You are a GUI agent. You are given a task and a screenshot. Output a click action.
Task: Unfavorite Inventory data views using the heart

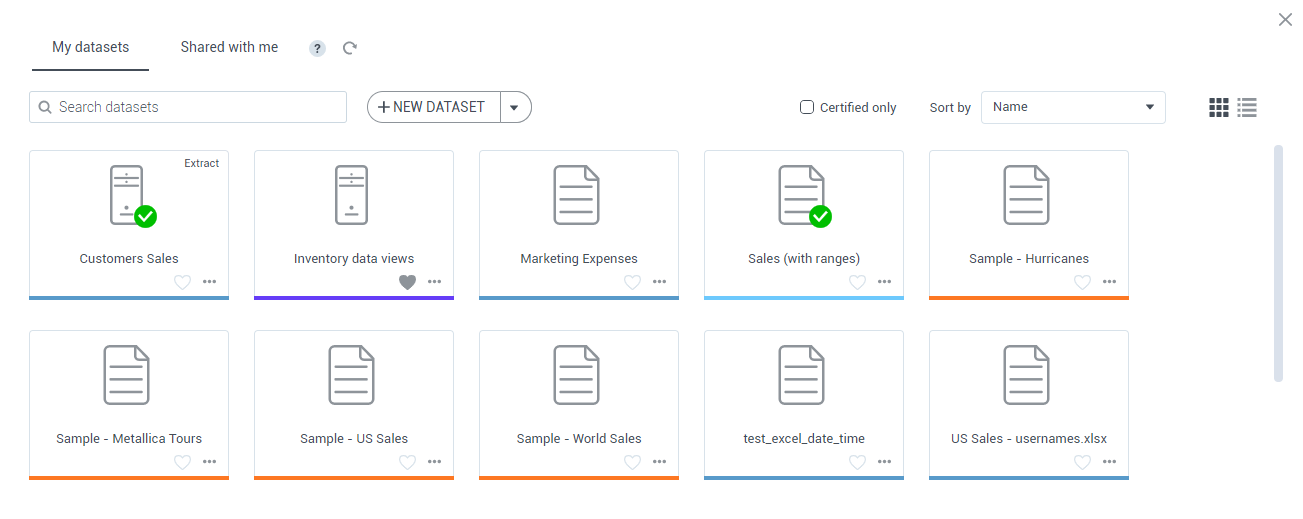(x=407, y=282)
